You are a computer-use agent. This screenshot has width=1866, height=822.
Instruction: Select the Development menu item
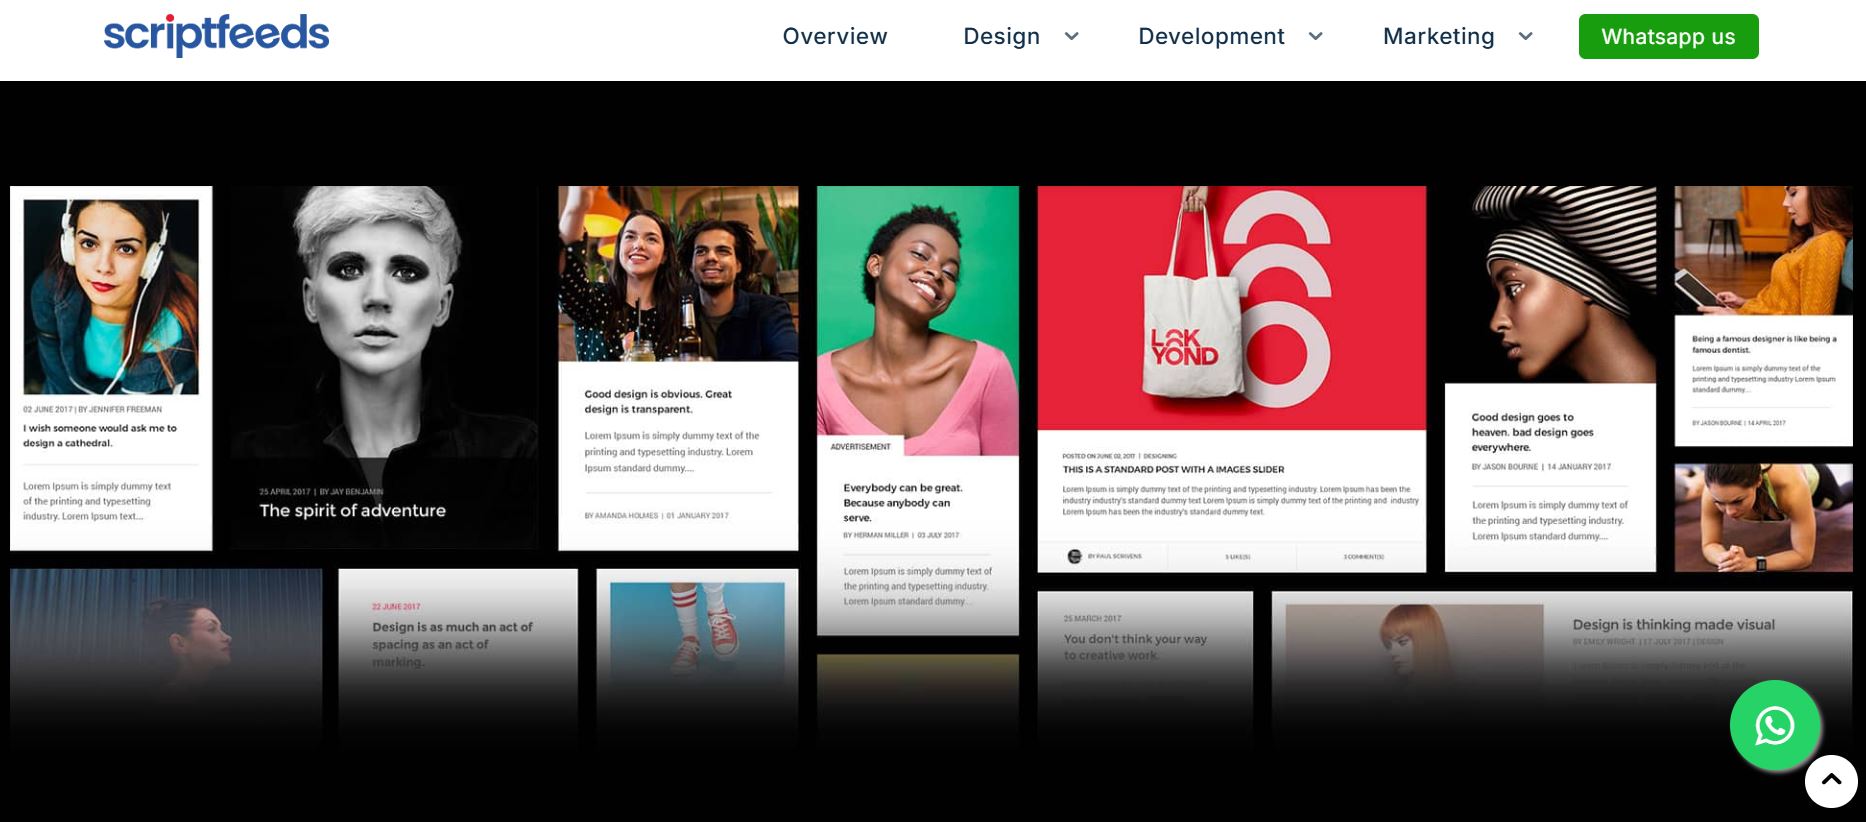[1210, 37]
